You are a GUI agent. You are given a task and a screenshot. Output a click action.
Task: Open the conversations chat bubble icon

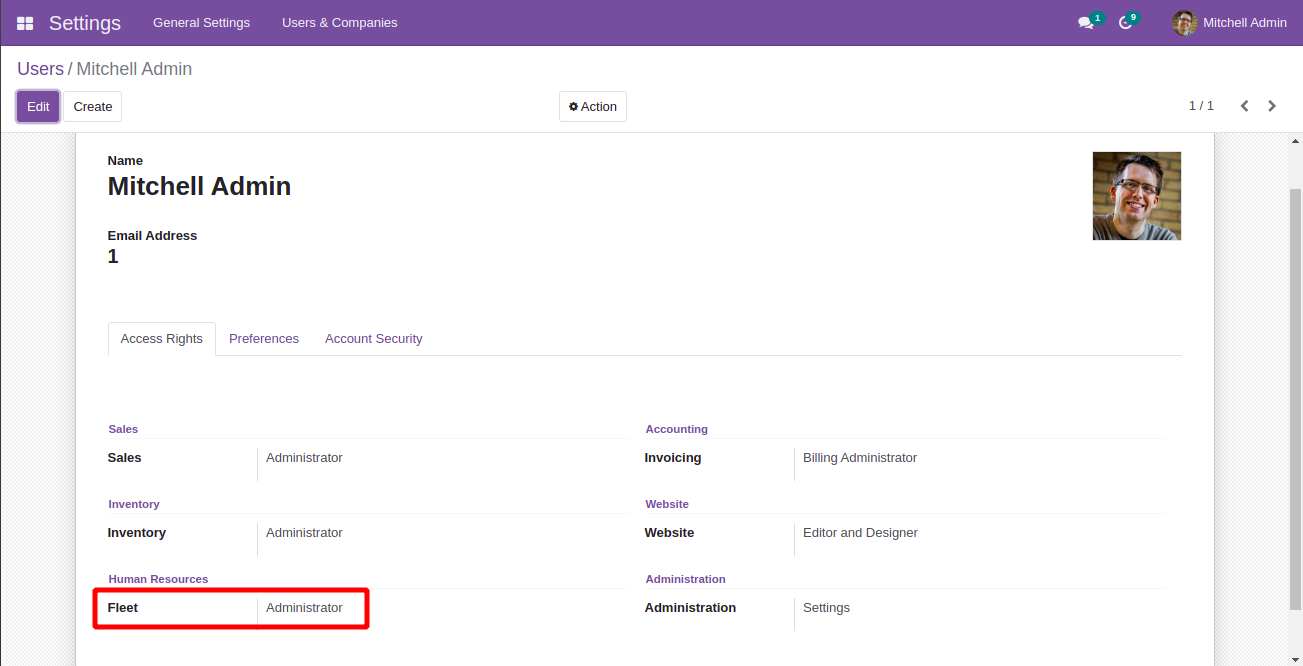tap(1086, 23)
